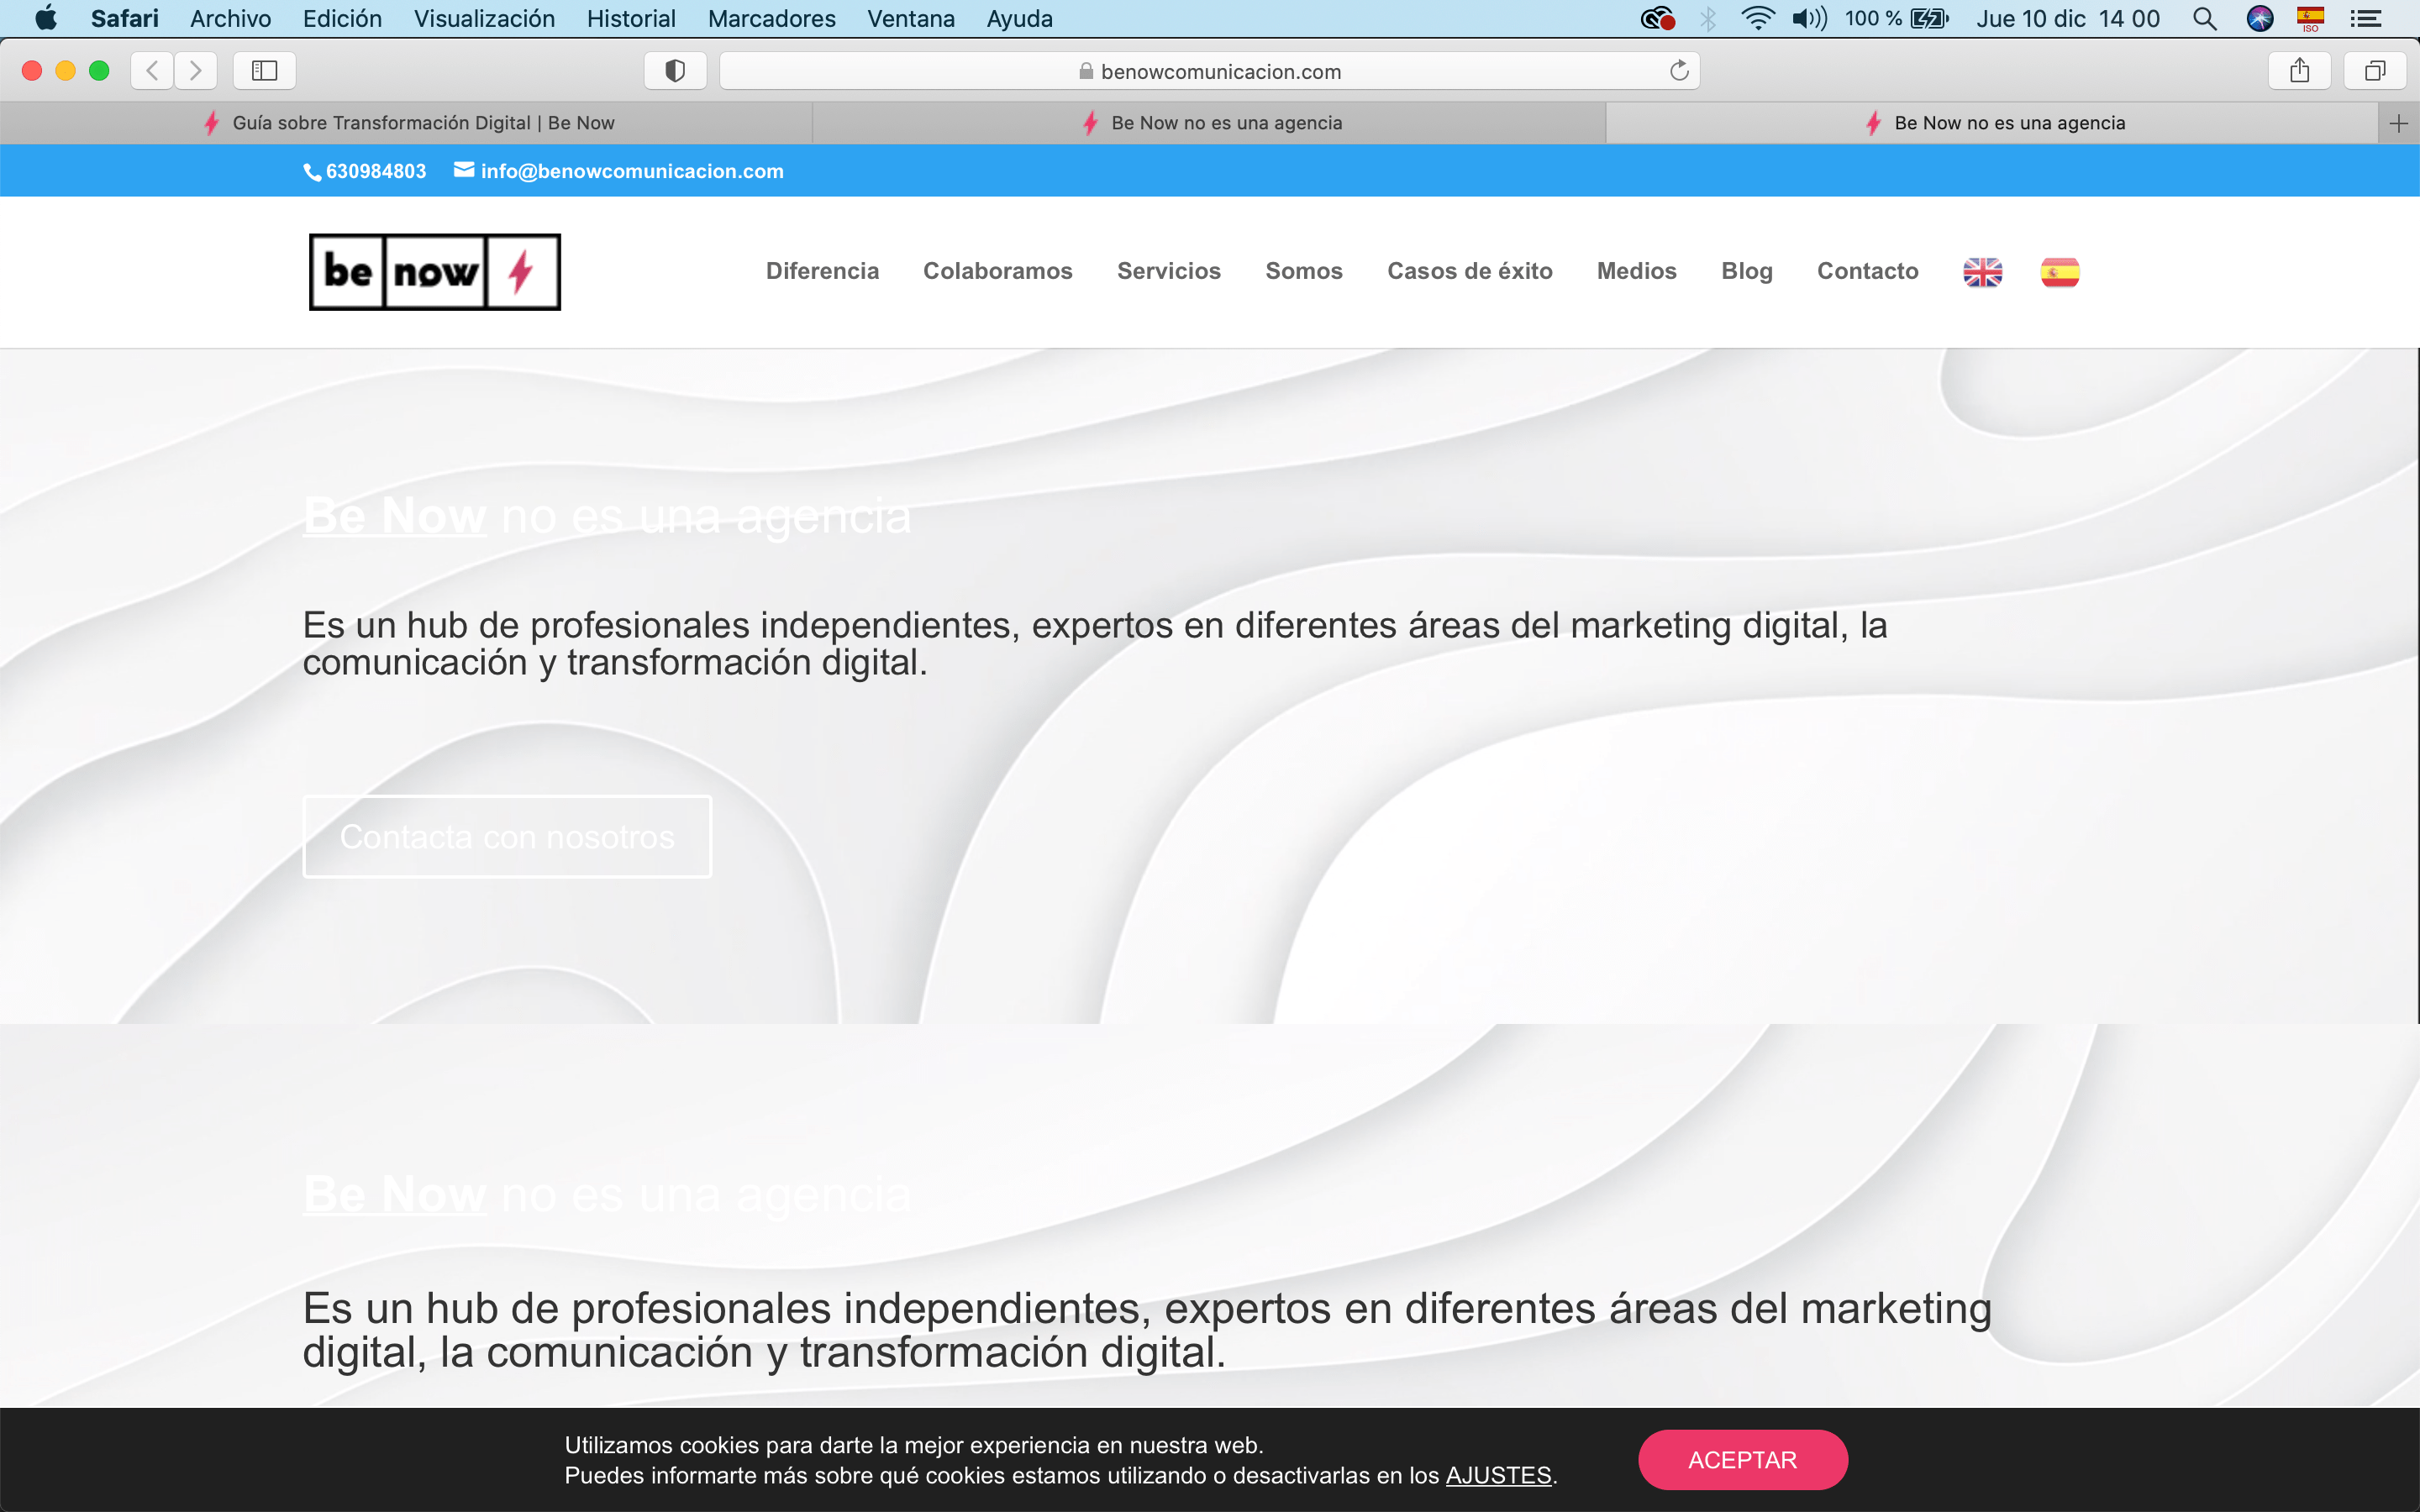The image size is (2420, 1512).
Task: Click the upper Be Now heading link
Action: tap(395, 516)
